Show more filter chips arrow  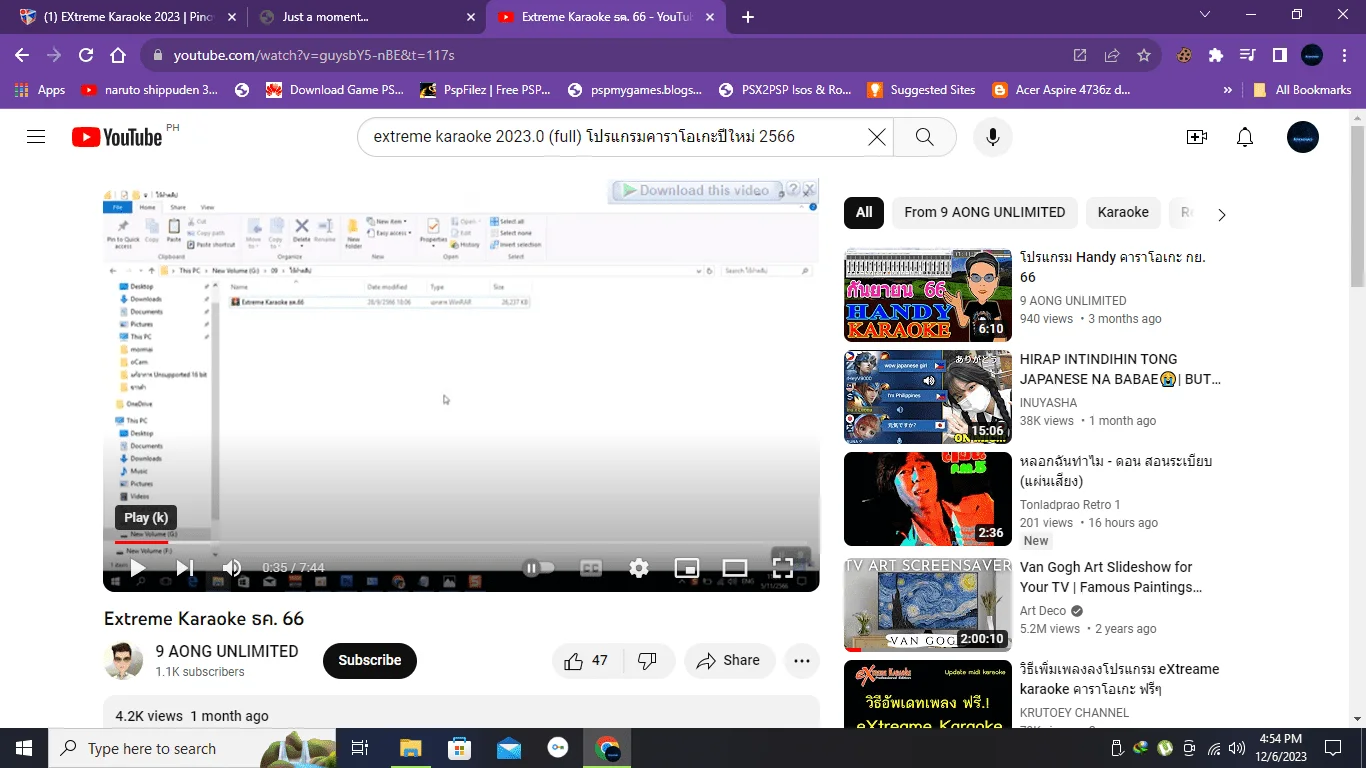pyautogui.click(x=1221, y=214)
